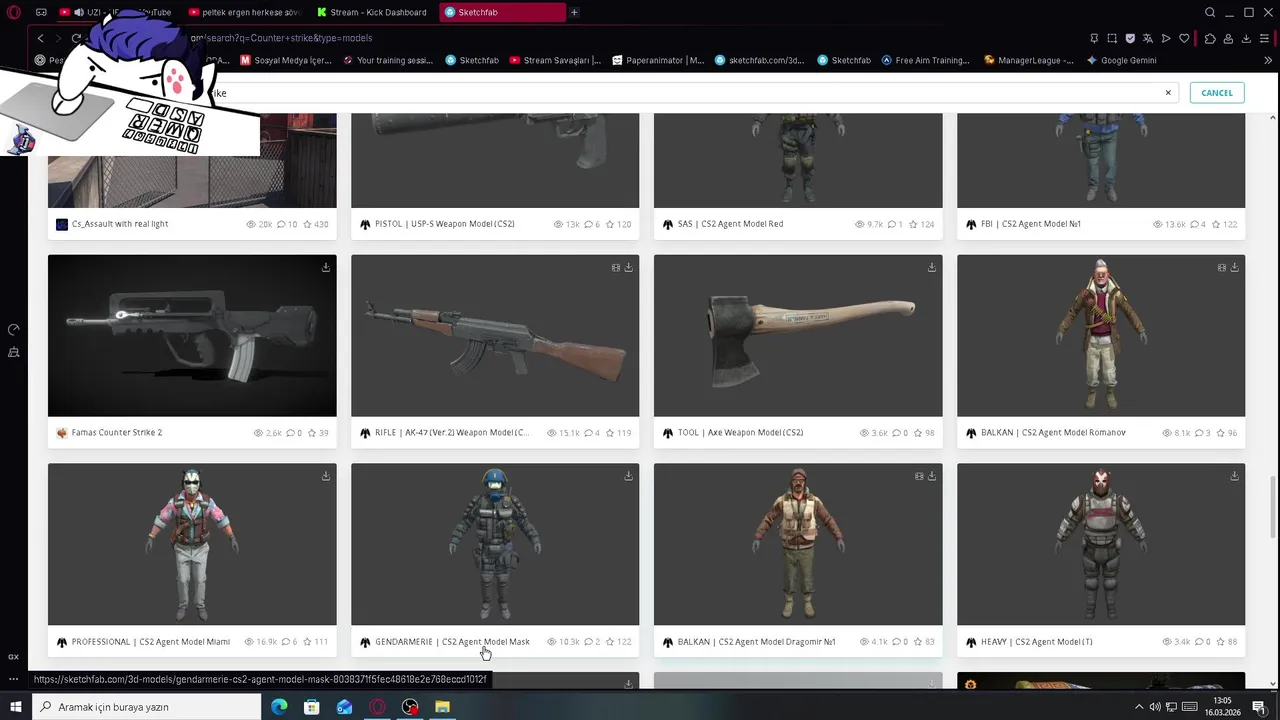Open sidebar three-dots more options
The width and height of the screenshot is (1280, 720).
13,680
